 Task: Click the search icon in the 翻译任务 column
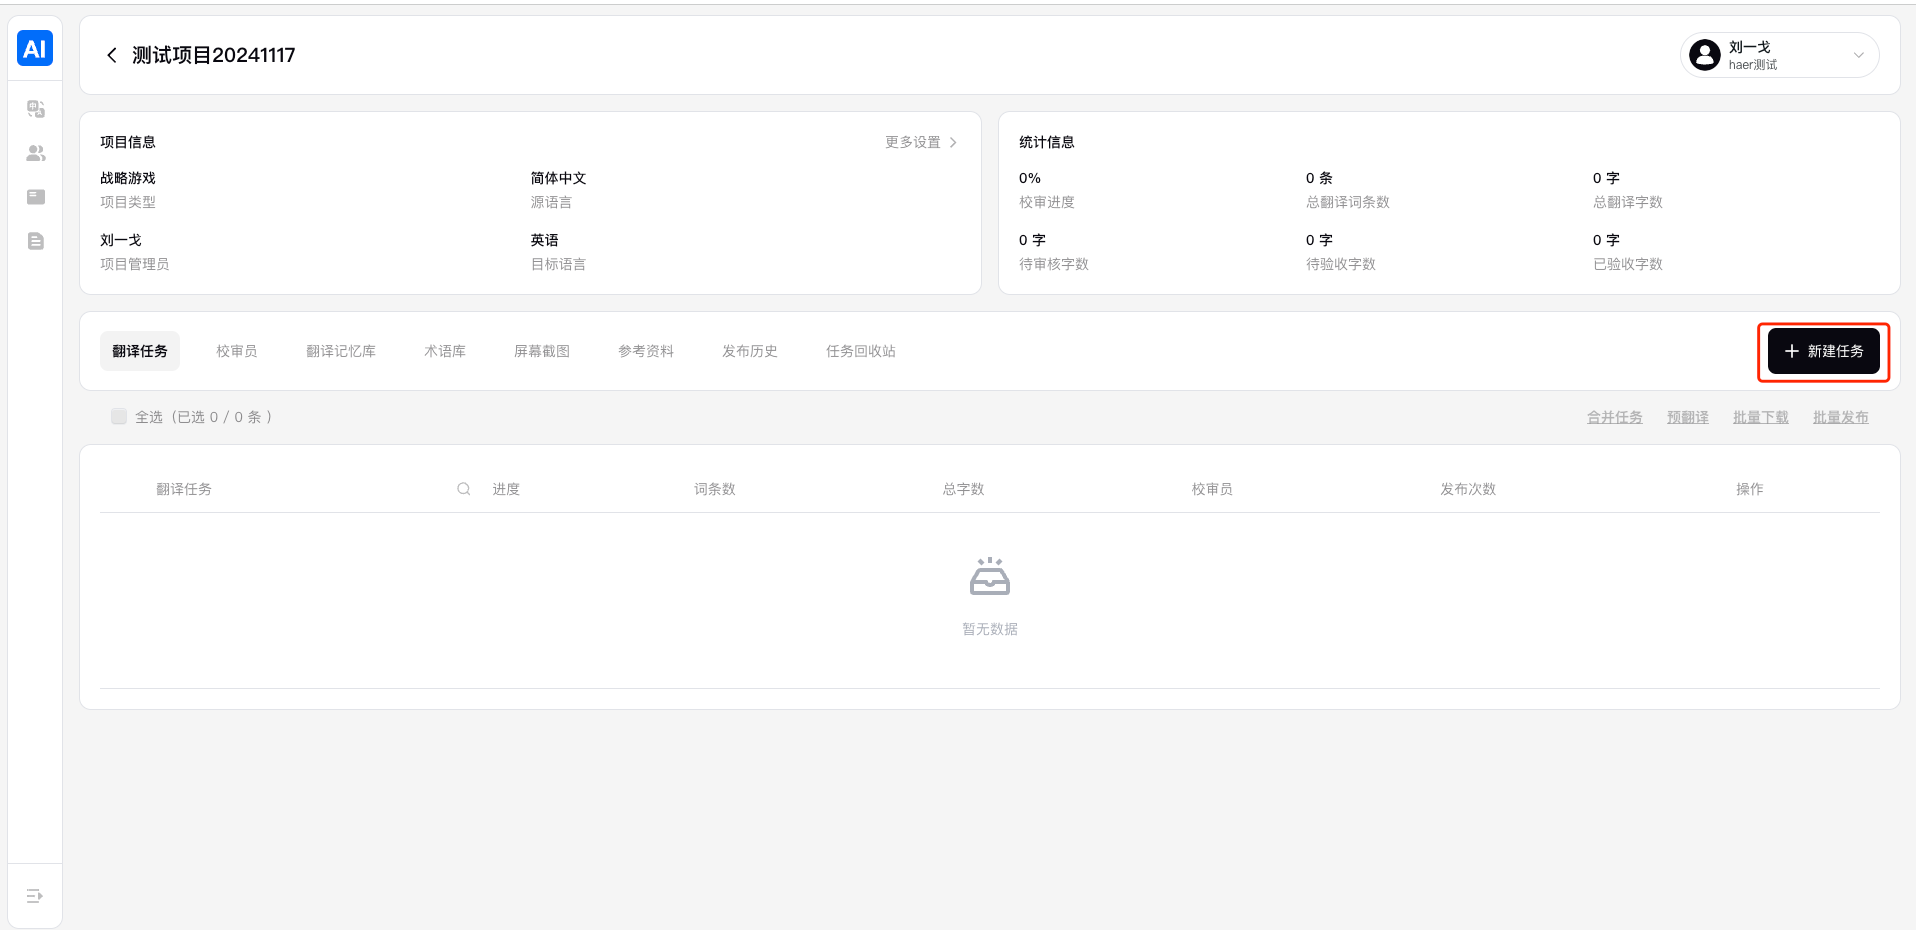click(x=464, y=489)
